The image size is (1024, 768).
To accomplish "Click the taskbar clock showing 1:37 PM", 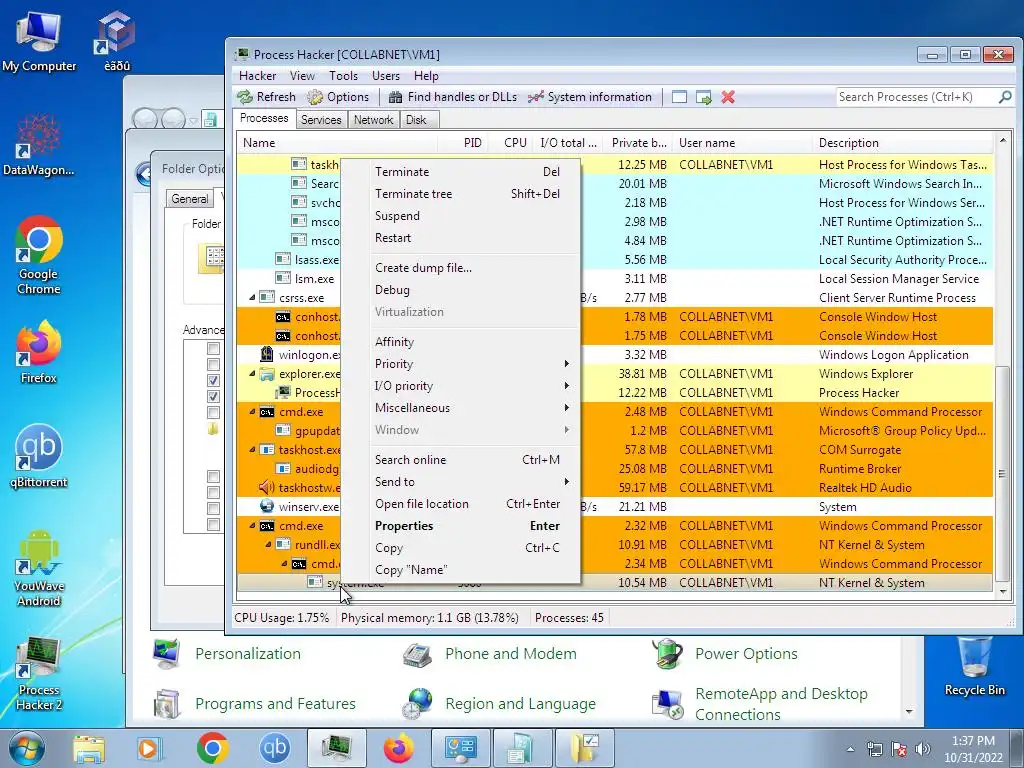I will 973,749.
